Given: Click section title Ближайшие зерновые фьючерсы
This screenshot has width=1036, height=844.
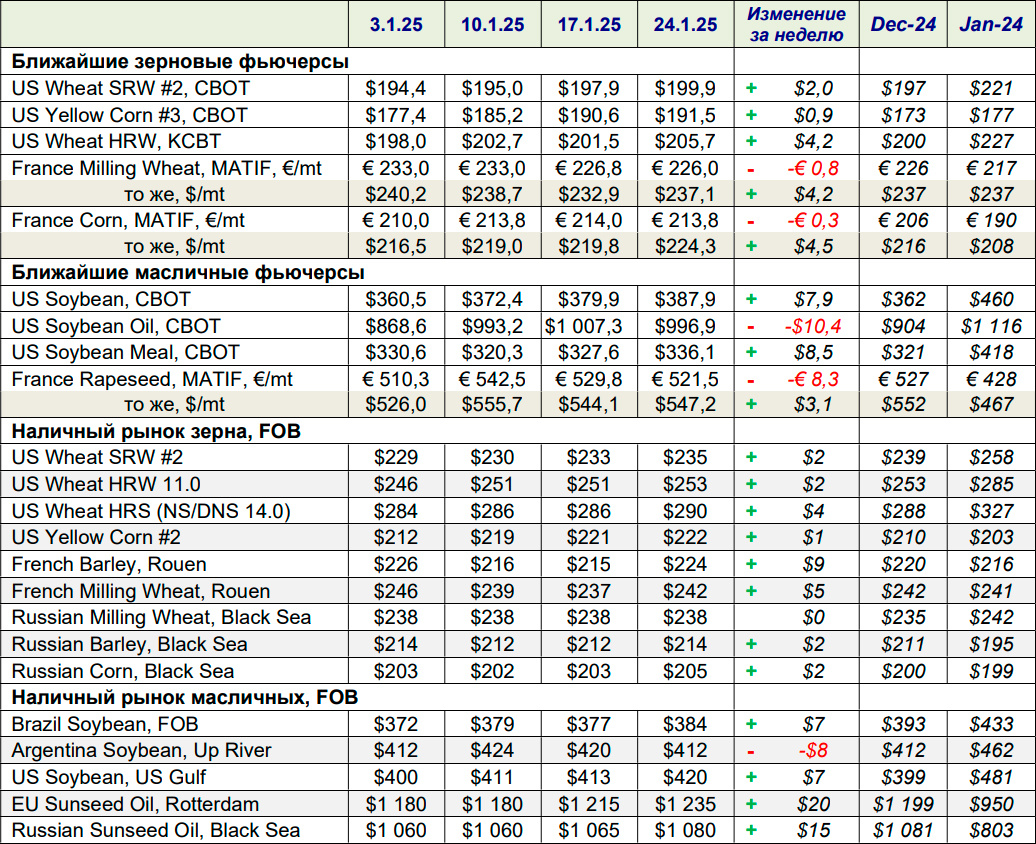Looking at the screenshot, I should coord(180,62).
